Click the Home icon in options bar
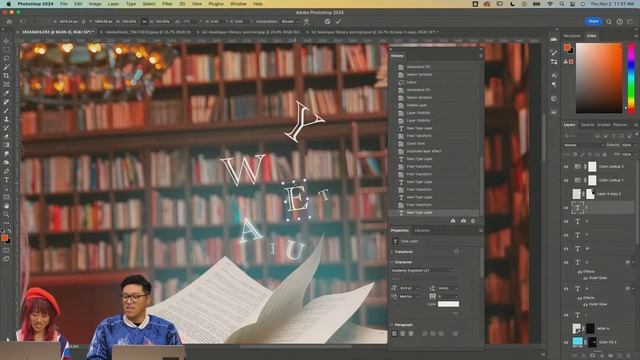Image resolution: width=640 pixels, height=360 pixels. (9, 22)
